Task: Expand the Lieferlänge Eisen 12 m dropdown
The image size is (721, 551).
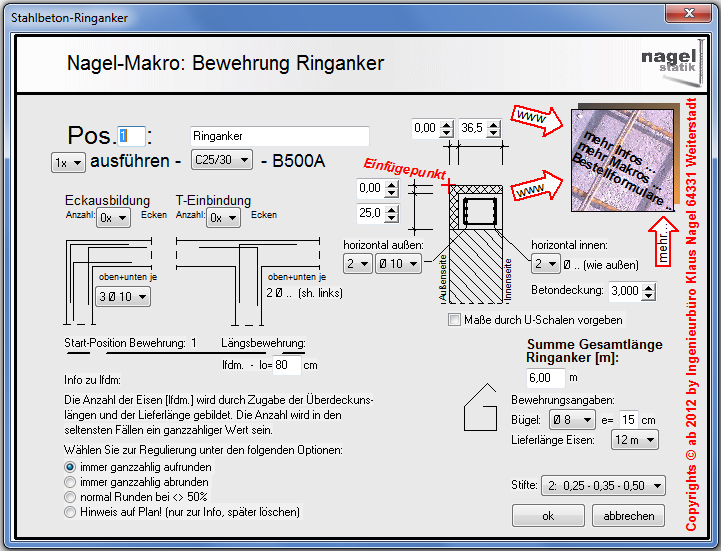Action: pyautogui.click(x=636, y=440)
